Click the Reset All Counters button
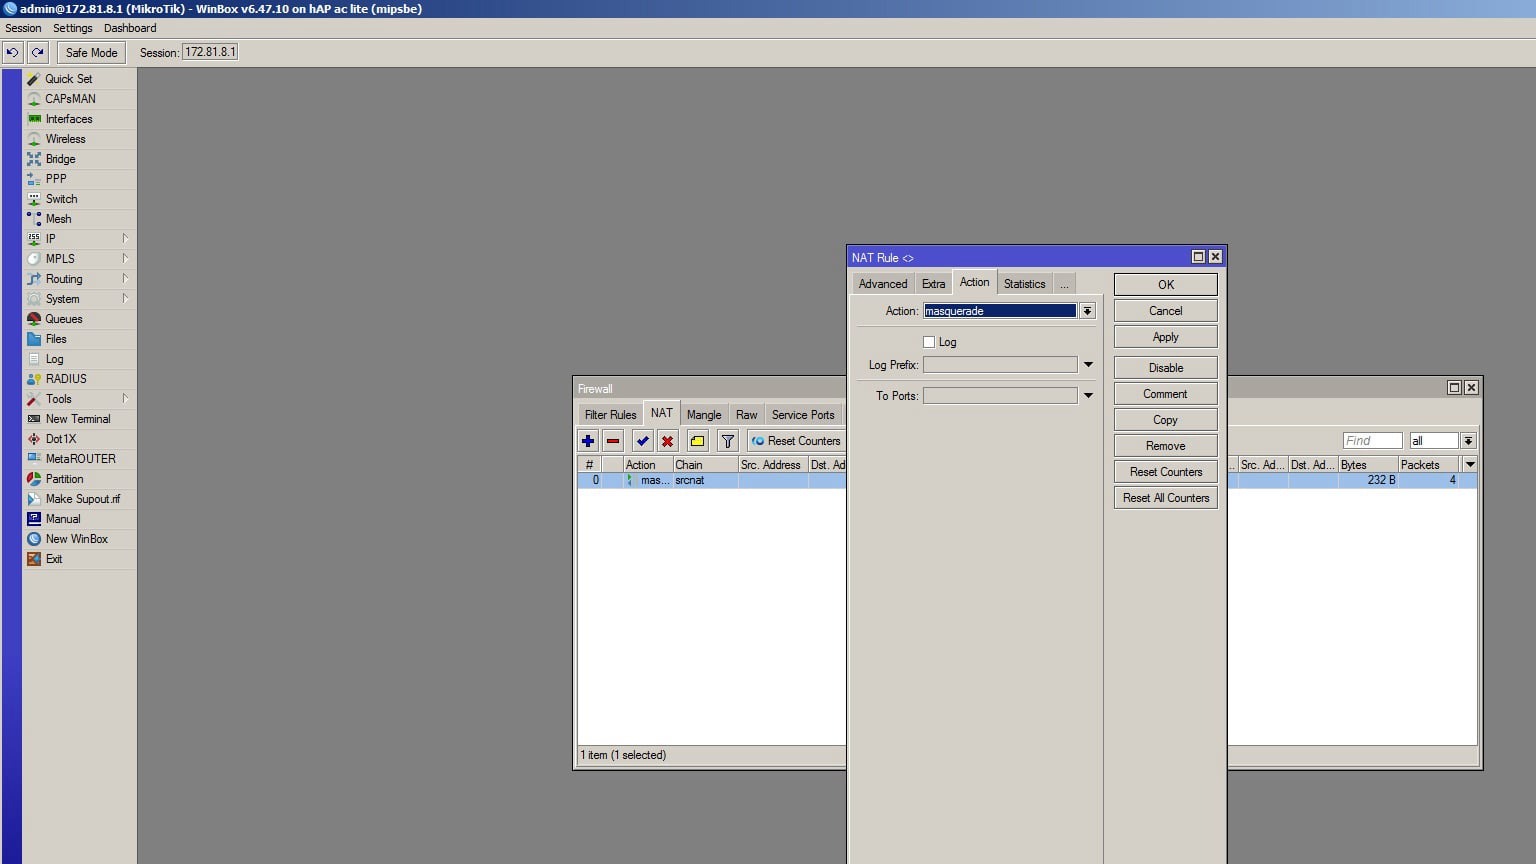This screenshot has width=1536, height=864. (x=1165, y=498)
